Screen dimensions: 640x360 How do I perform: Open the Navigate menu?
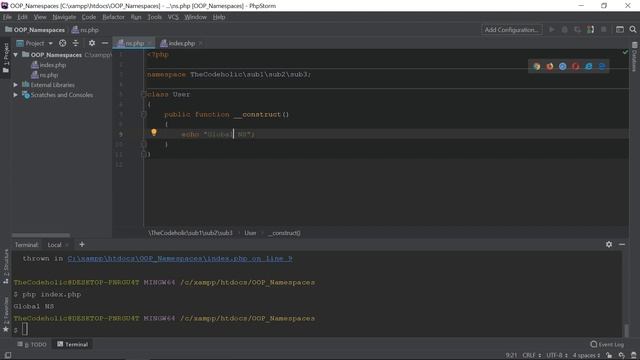click(x=64, y=17)
